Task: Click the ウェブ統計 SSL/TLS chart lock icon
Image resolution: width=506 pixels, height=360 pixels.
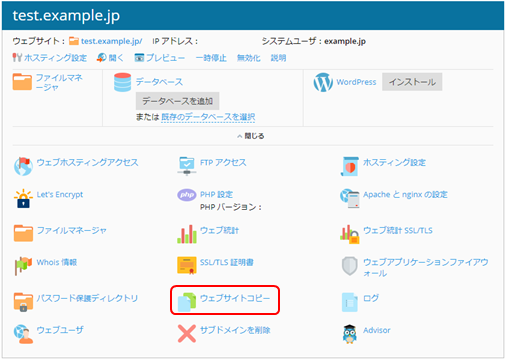Action: tap(350, 234)
